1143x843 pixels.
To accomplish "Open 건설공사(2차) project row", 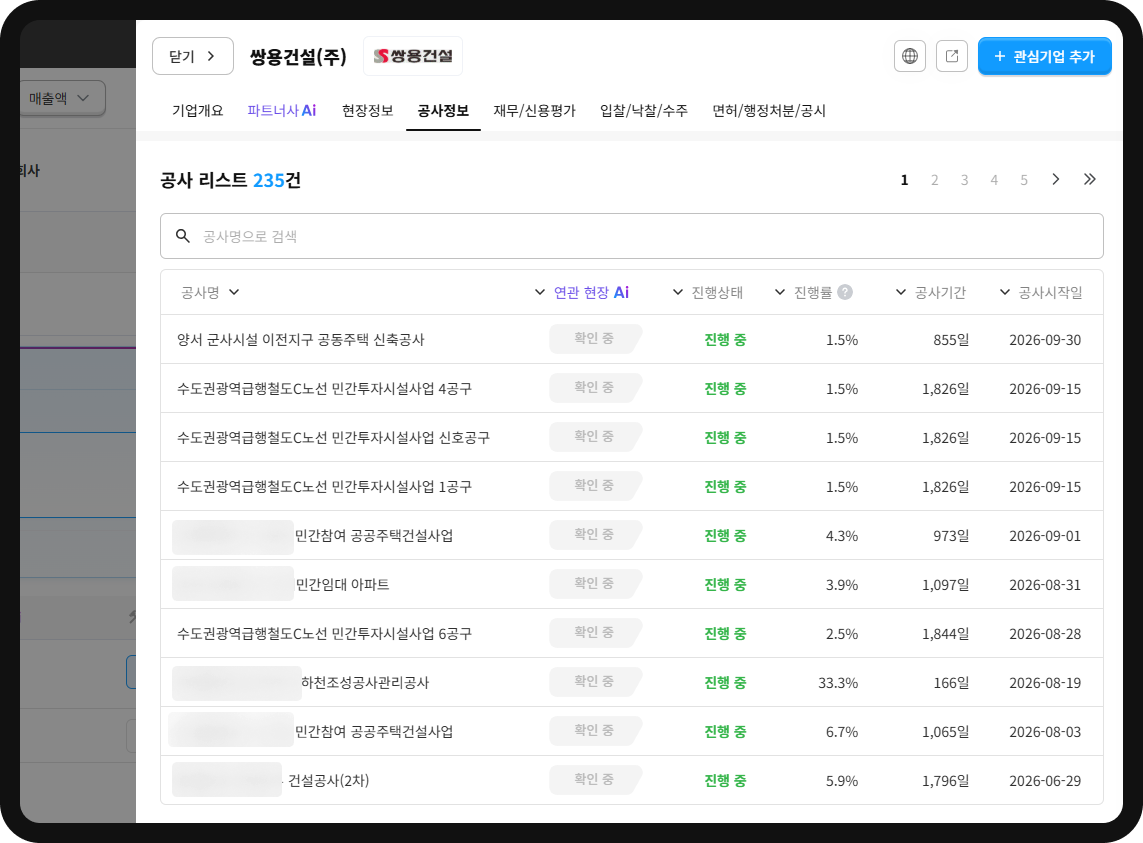I will pos(631,780).
